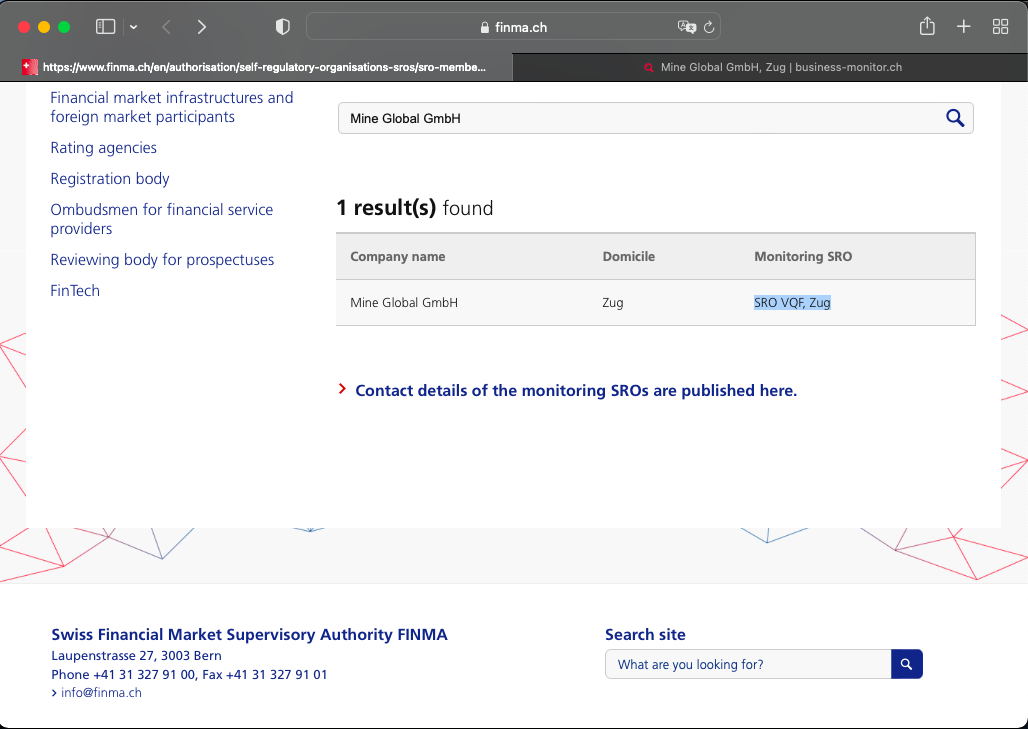Viewport: 1028px width, 729px height.
Task: Click the Company name column header
Action: pyautogui.click(x=398, y=256)
